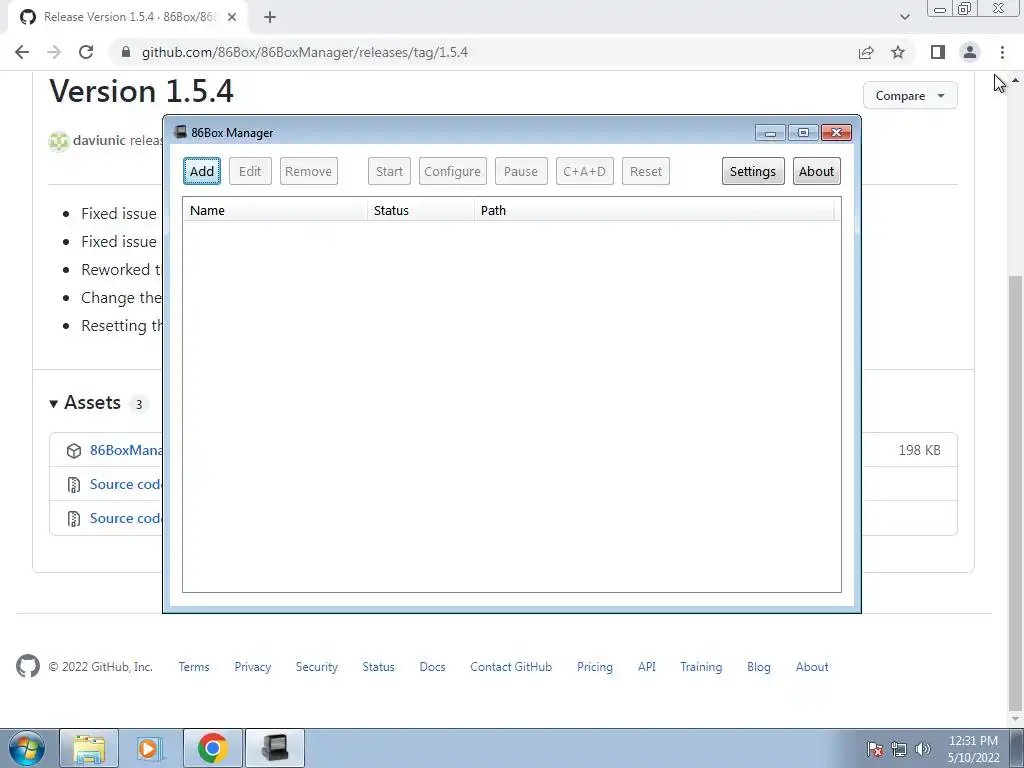Open the Compare dropdown on GitHub

[x=910, y=95]
